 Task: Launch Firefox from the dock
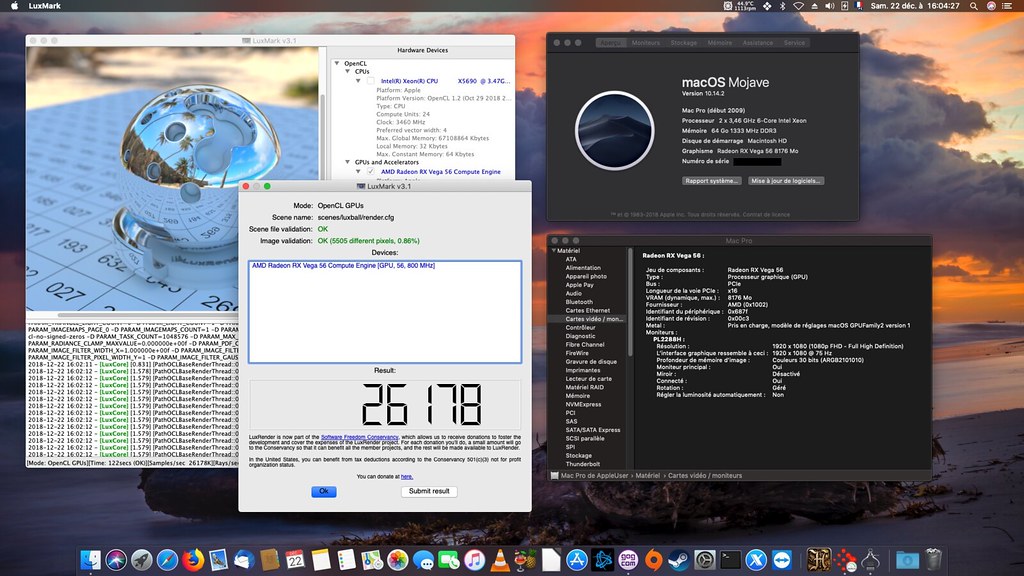(x=191, y=559)
